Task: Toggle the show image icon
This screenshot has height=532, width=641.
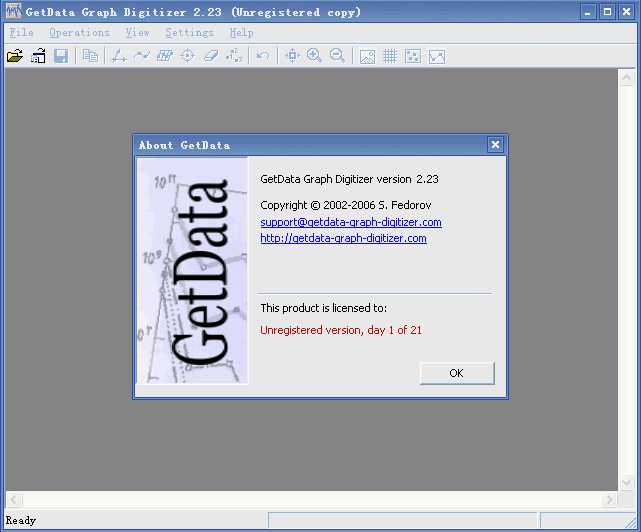Action: [367, 56]
